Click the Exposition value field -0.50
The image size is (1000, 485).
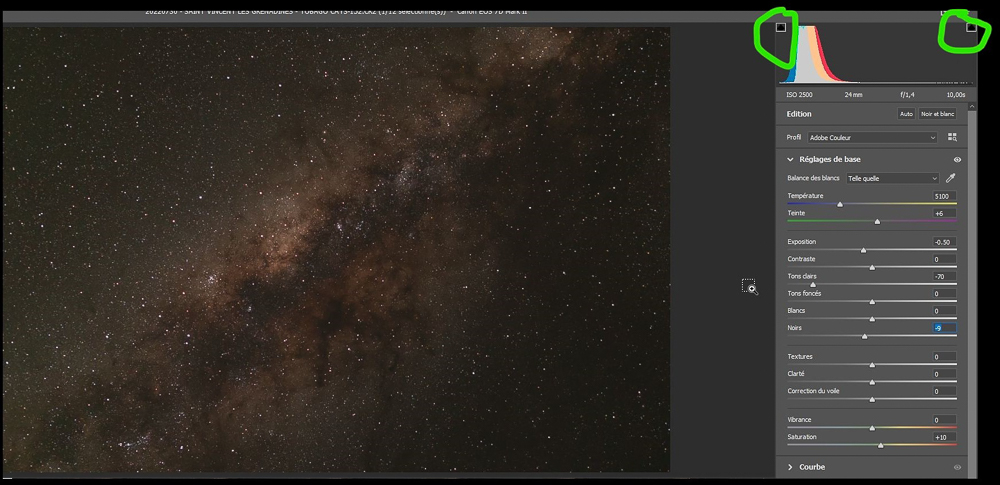pyautogui.click(x=943, y=242)
